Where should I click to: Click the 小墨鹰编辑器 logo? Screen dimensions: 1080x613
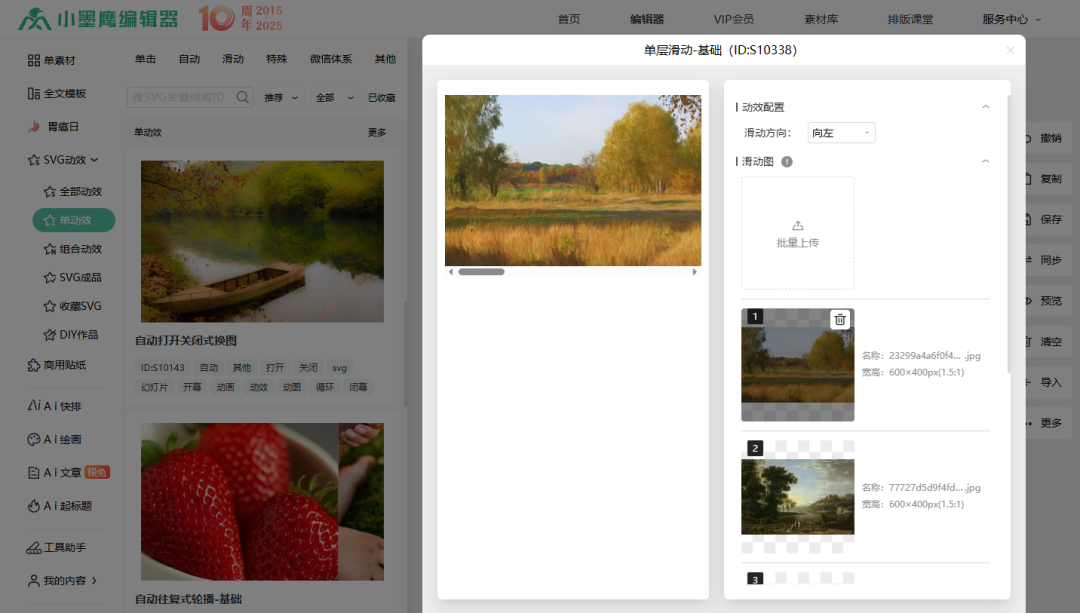click(x=98, y=19)
